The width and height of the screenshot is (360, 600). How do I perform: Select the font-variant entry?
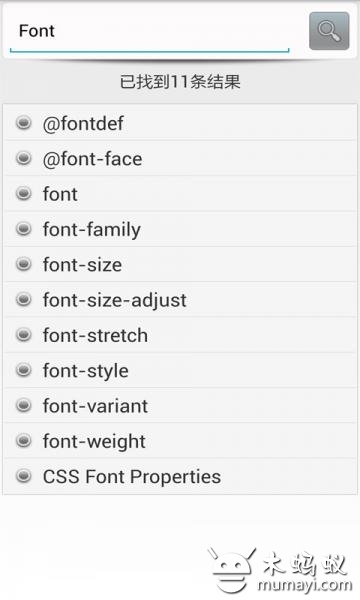coord(180,405)
